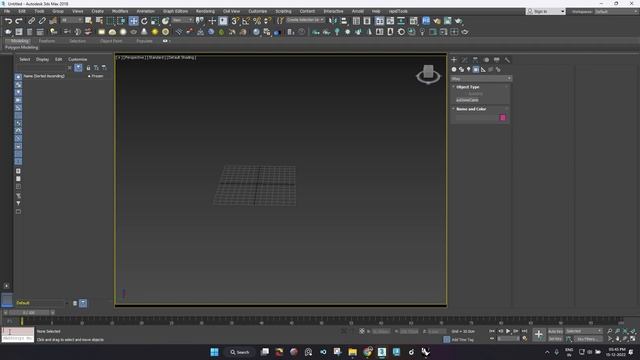Open the object subcategory dropdown in Create panel
Viewport: 640px width, 360px height.
tap(481, 79)
